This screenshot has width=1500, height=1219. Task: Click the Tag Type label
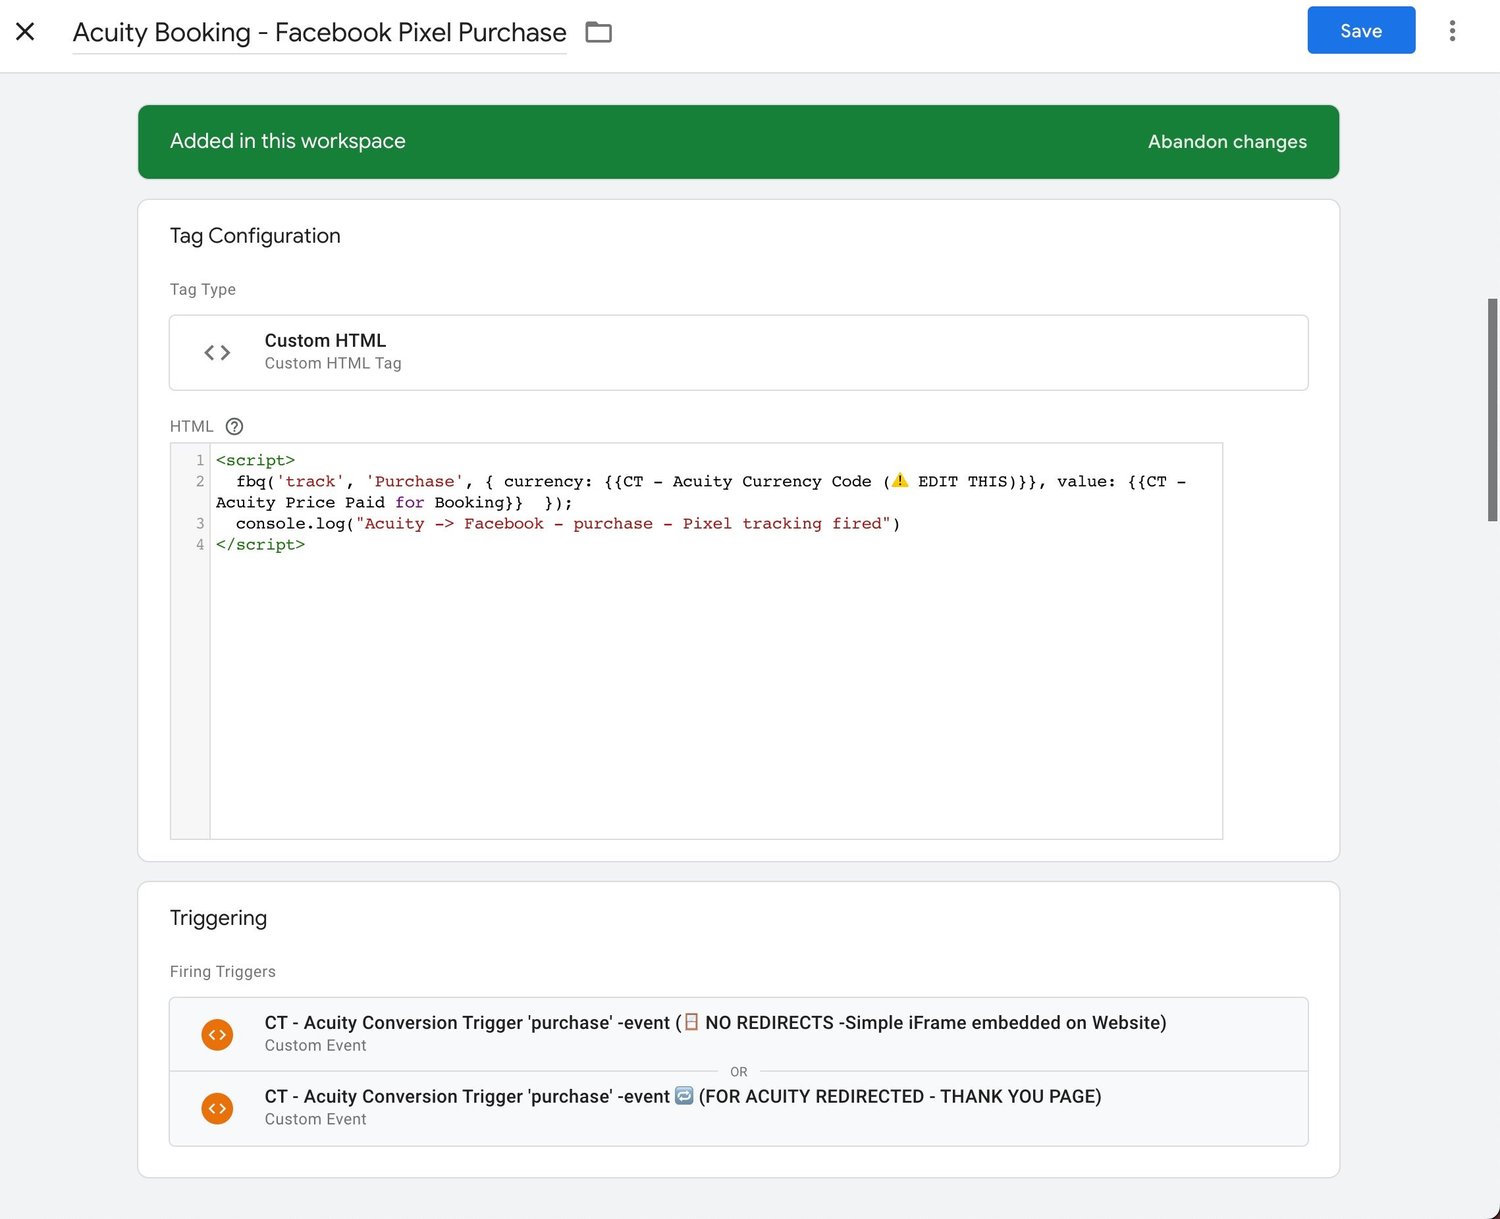tap(203, 289)
